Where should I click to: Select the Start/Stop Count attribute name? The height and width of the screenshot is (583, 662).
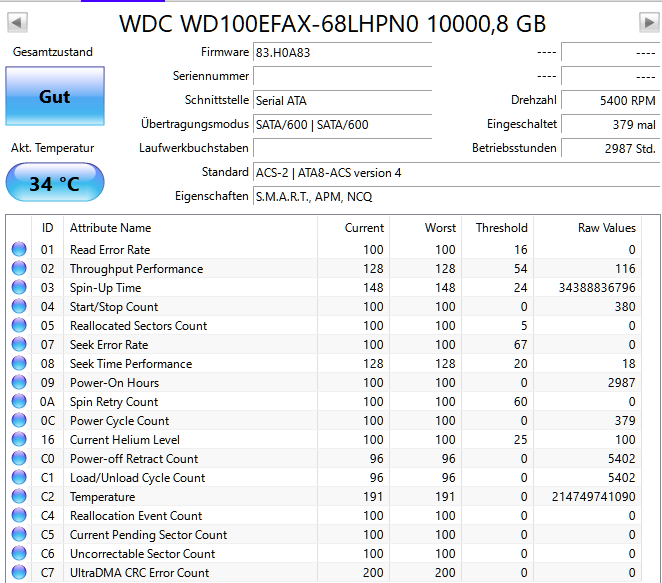[114, 307]
